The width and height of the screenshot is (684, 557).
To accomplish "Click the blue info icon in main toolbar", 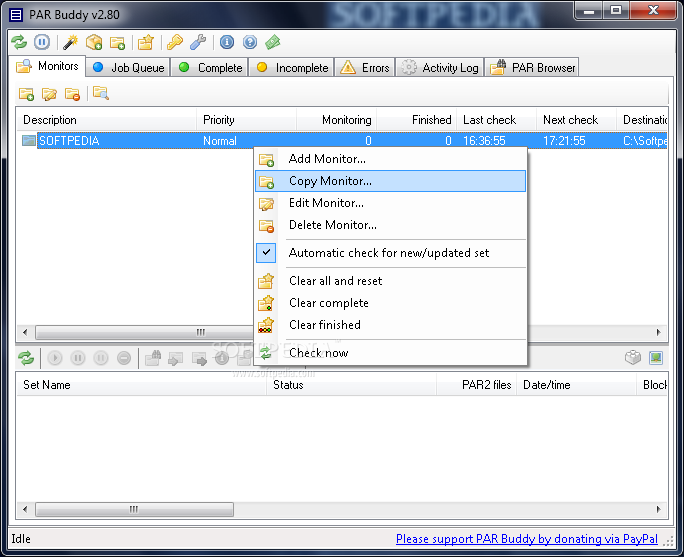I will pos(227,42).
